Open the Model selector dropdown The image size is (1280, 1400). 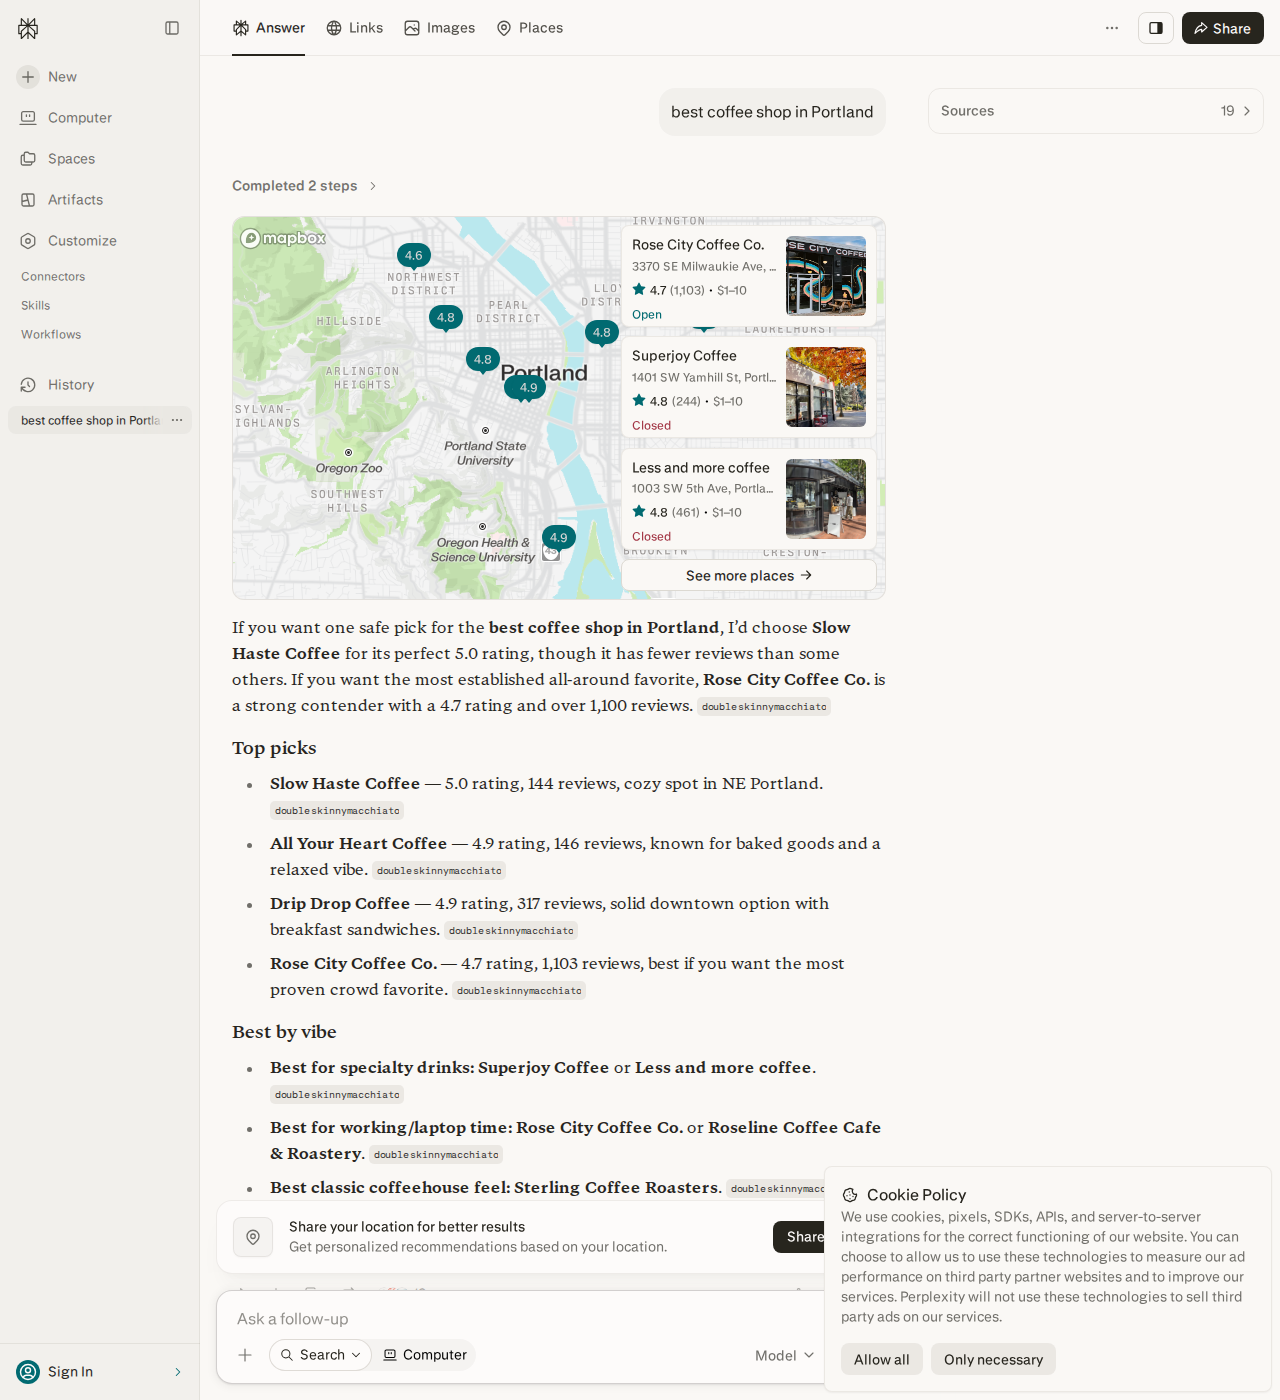click(785, 1355)
